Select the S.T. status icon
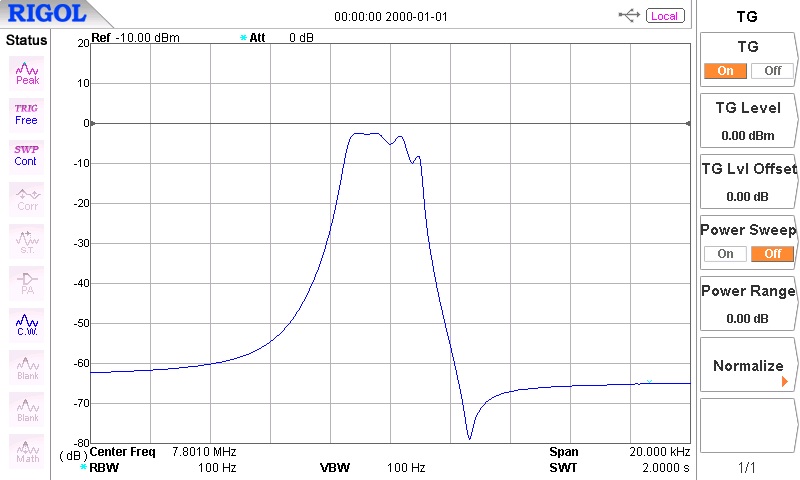Screen dimensions: 800x480 coord(27,240)
